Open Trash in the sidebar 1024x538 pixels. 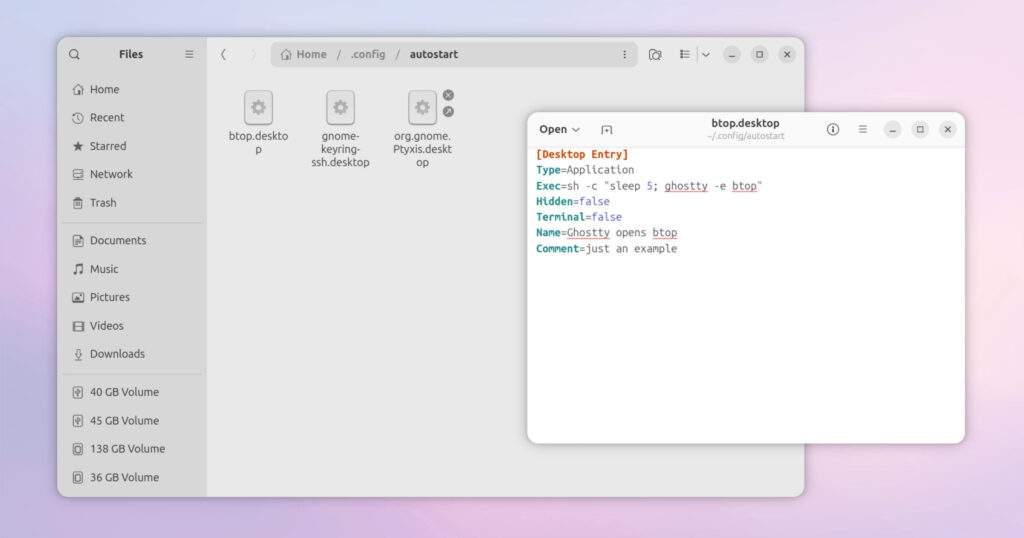click(103, 203)
